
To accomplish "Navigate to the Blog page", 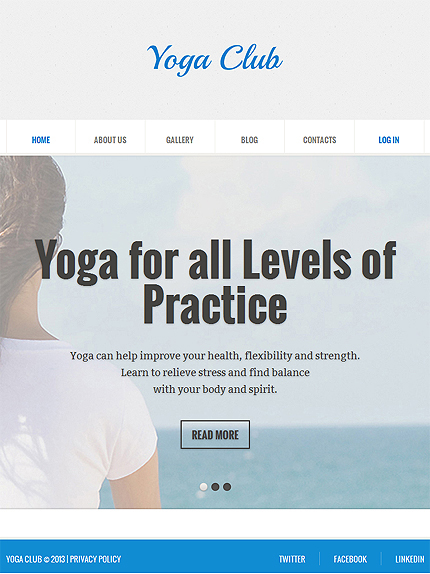I will (250, 140).
